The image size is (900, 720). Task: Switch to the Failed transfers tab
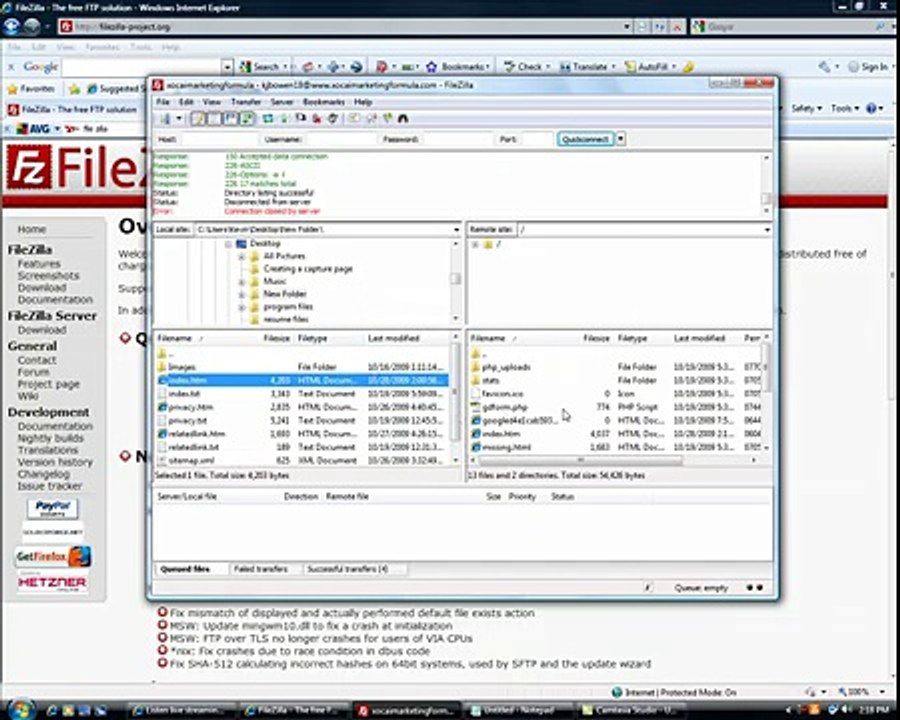tap(261, 569)
